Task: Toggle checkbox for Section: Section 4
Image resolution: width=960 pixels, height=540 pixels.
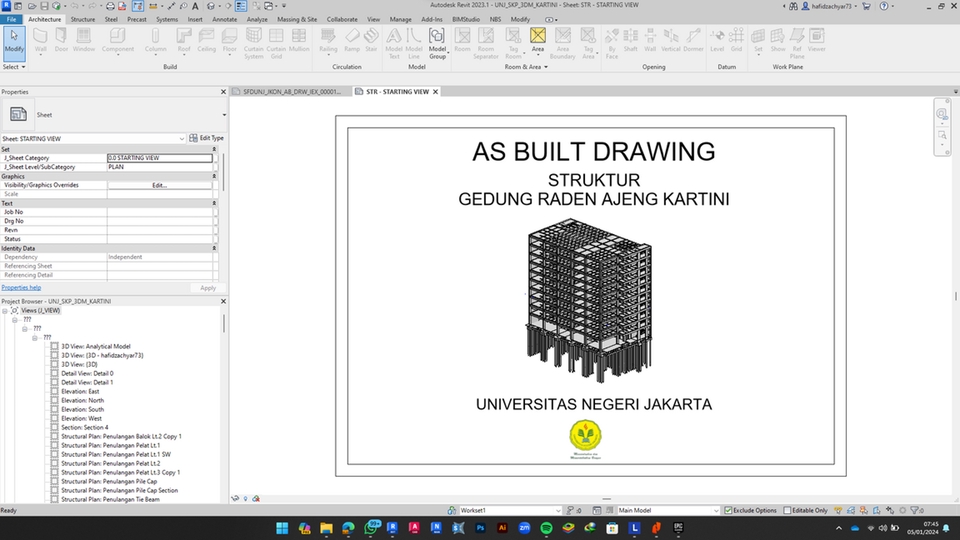Action: tap(54, 427)
